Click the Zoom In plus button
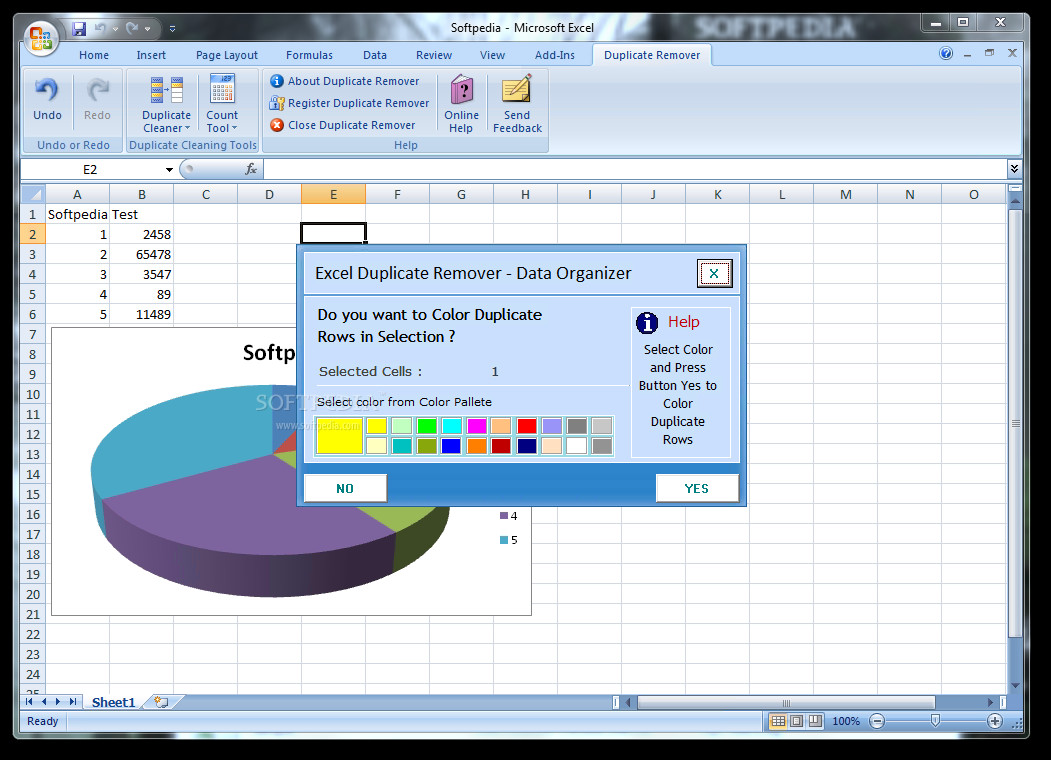Screen dimensions: 1051x760 point(995,721)
